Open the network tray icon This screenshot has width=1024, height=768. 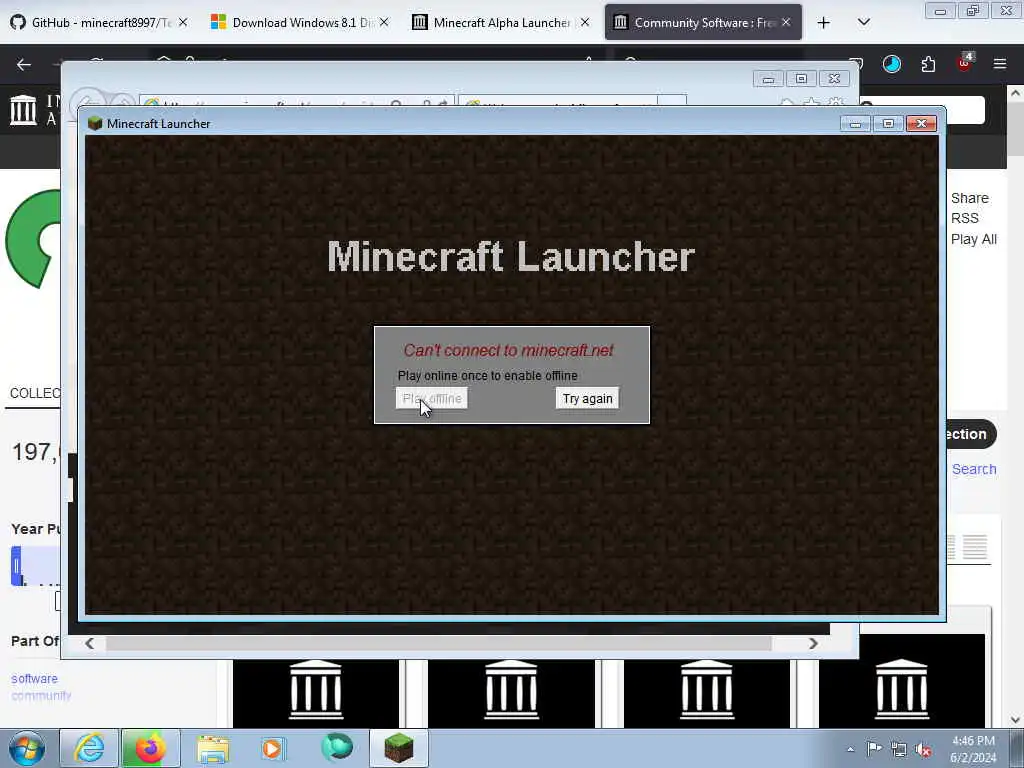899,750
